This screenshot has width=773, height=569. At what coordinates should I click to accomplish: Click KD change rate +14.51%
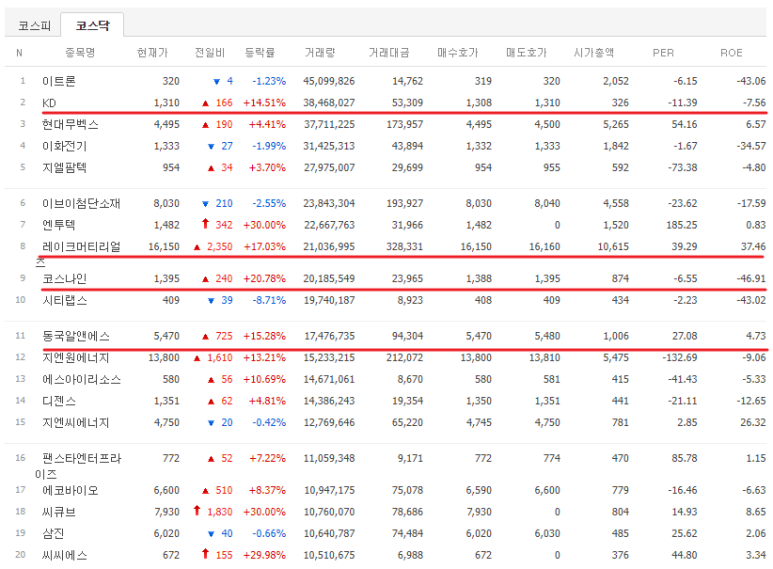pos(264,103)
